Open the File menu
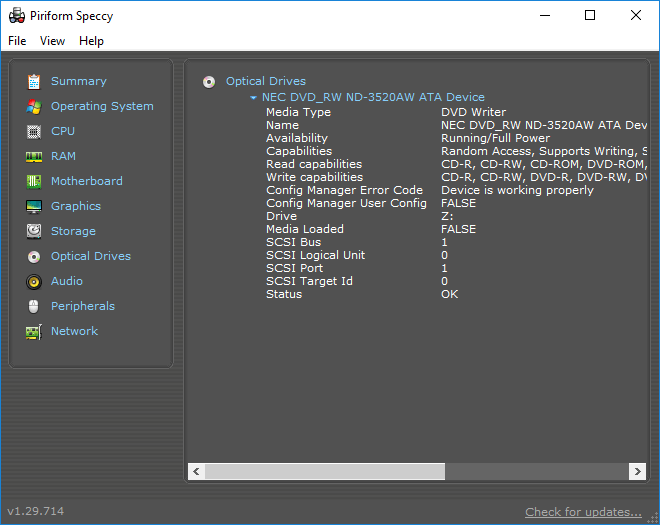This screenshot has height=525, width=660. point(17,41)
